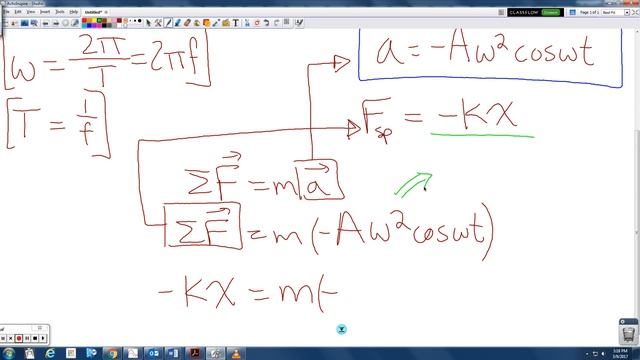This screenshot has width=640, height=360.
Task: Go to the previous page arrow
Action: [45, 23]
